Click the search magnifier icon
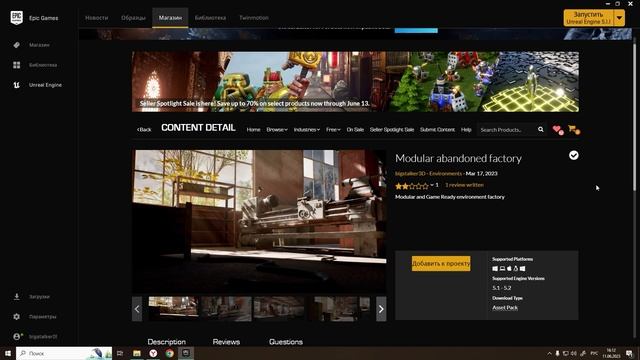Image resolution: width=640 pixels, height=360 pixels. pos(541,129)
